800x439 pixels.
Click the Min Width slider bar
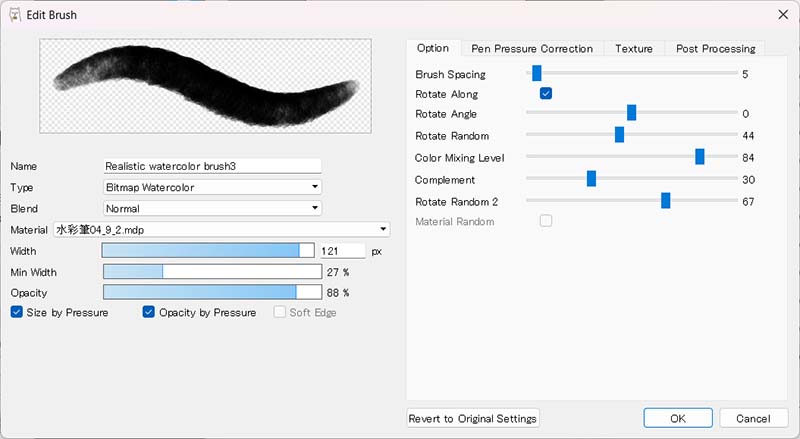tap(212, 272)
